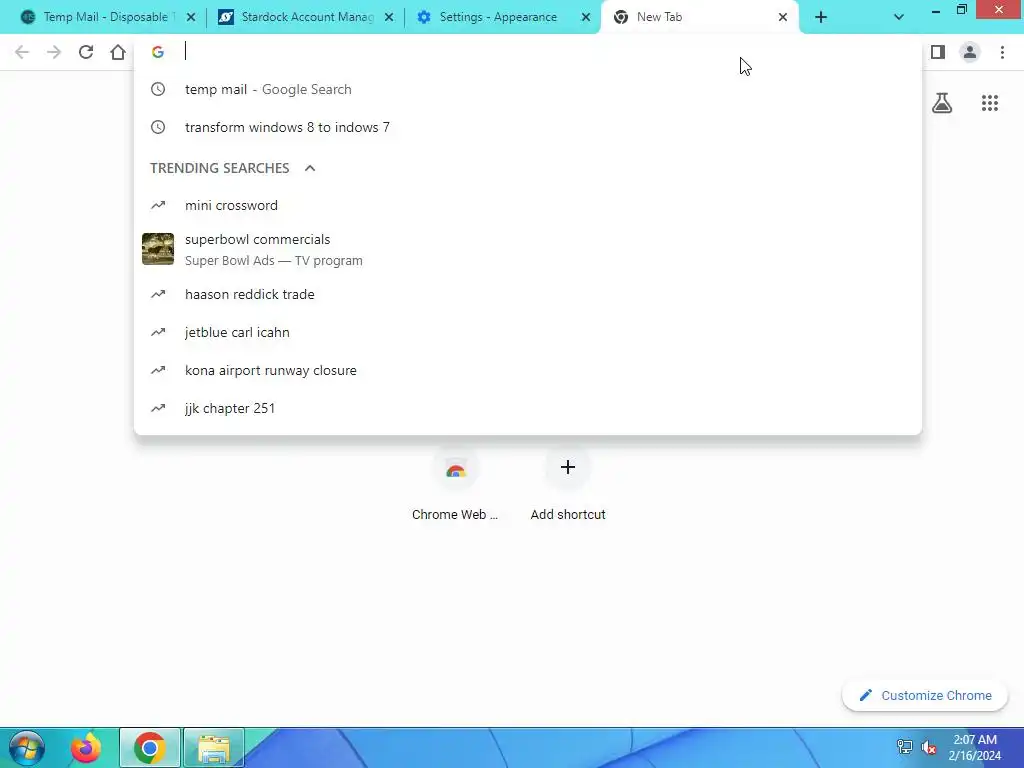Open the Chrome three-dot menu

point(1002,52)
